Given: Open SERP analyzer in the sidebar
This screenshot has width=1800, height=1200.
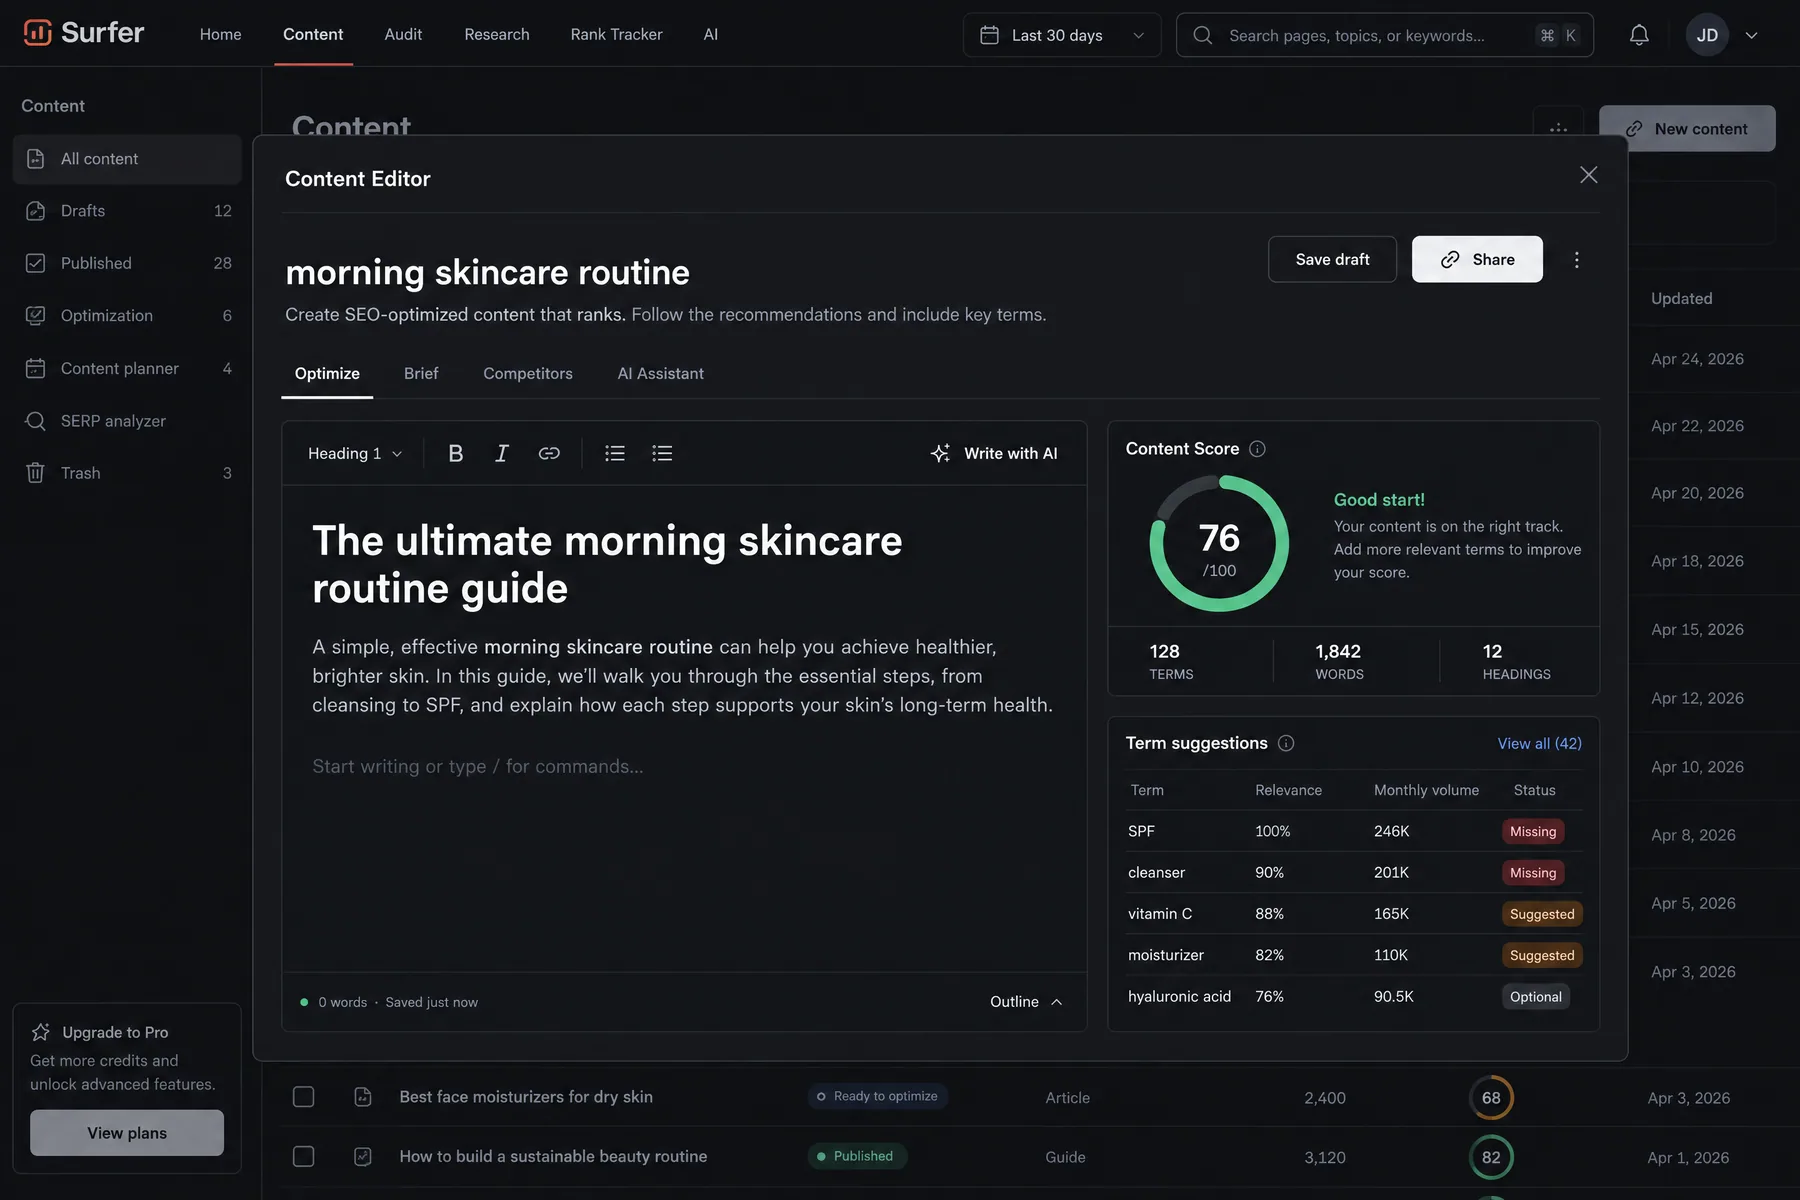Looking at the screenshot, I should point(127,421).
